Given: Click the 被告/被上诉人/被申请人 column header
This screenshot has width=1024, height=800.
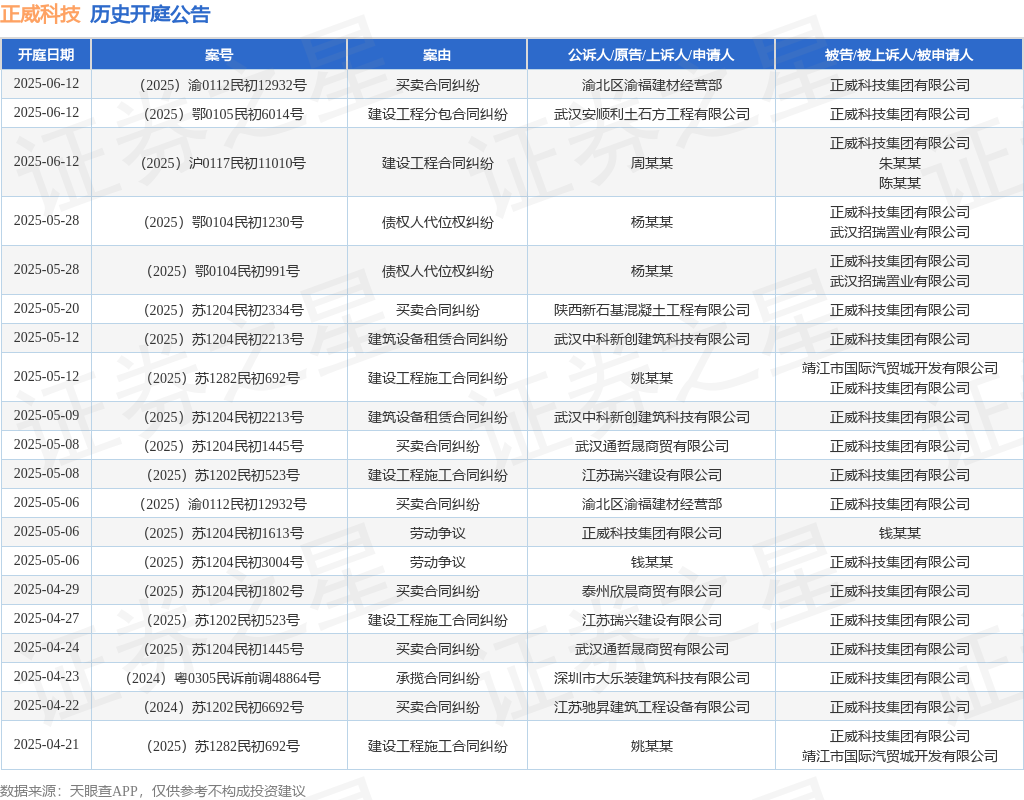Looking at the screenshot, I should pyautogui.click(x=899, y=55).
